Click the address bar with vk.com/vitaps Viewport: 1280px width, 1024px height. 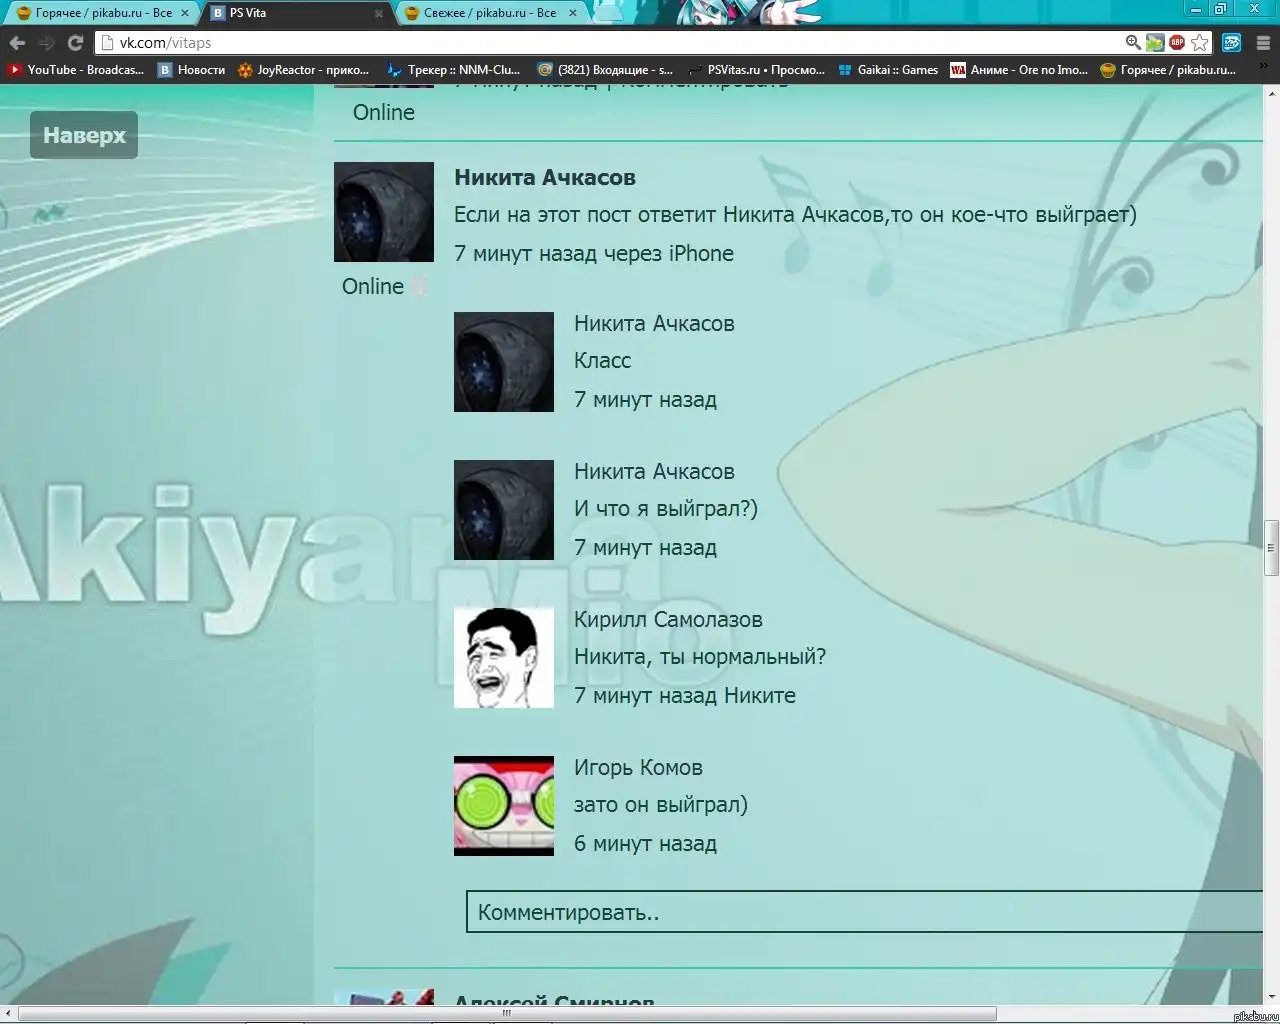click(x=600, y=43)
